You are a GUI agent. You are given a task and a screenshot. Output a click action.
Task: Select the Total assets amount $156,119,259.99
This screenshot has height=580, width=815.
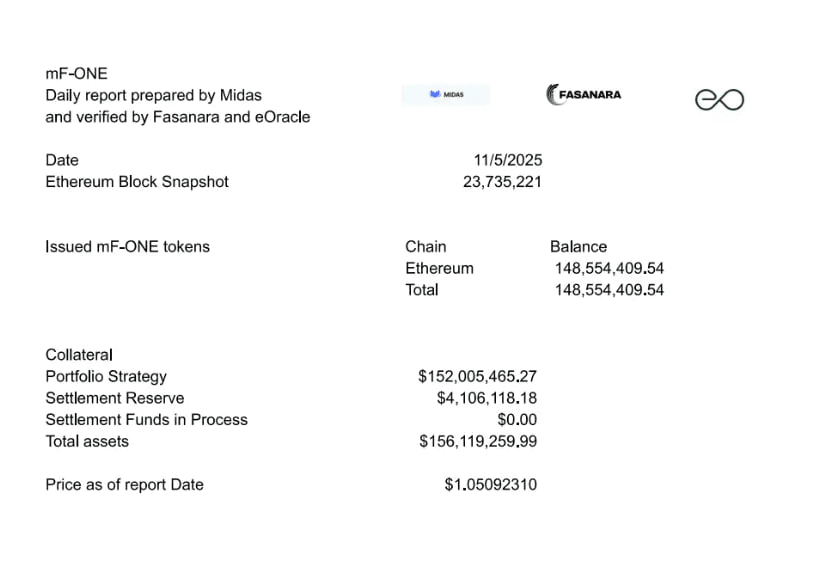(x=478, y=441)
